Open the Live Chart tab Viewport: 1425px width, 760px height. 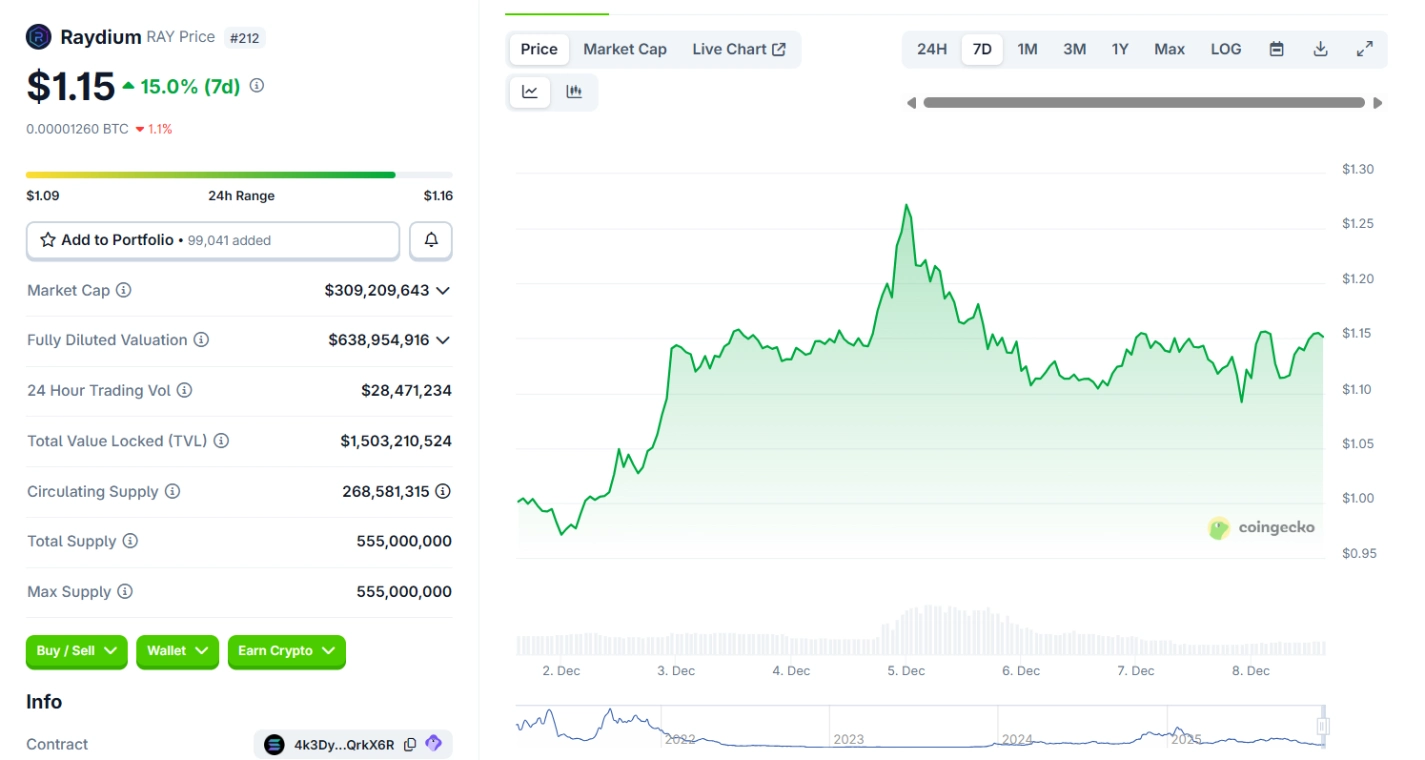coord(738,49)
